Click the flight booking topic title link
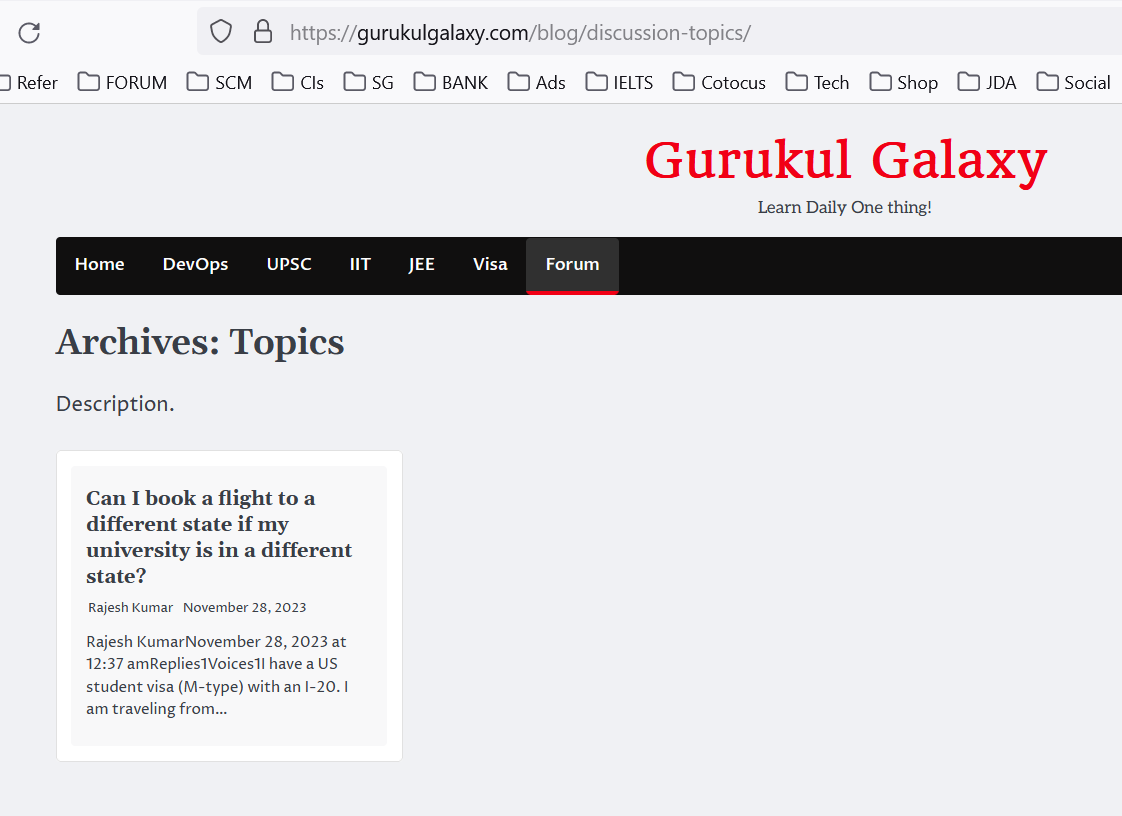 pyautogui.click(x=219, y=536)
